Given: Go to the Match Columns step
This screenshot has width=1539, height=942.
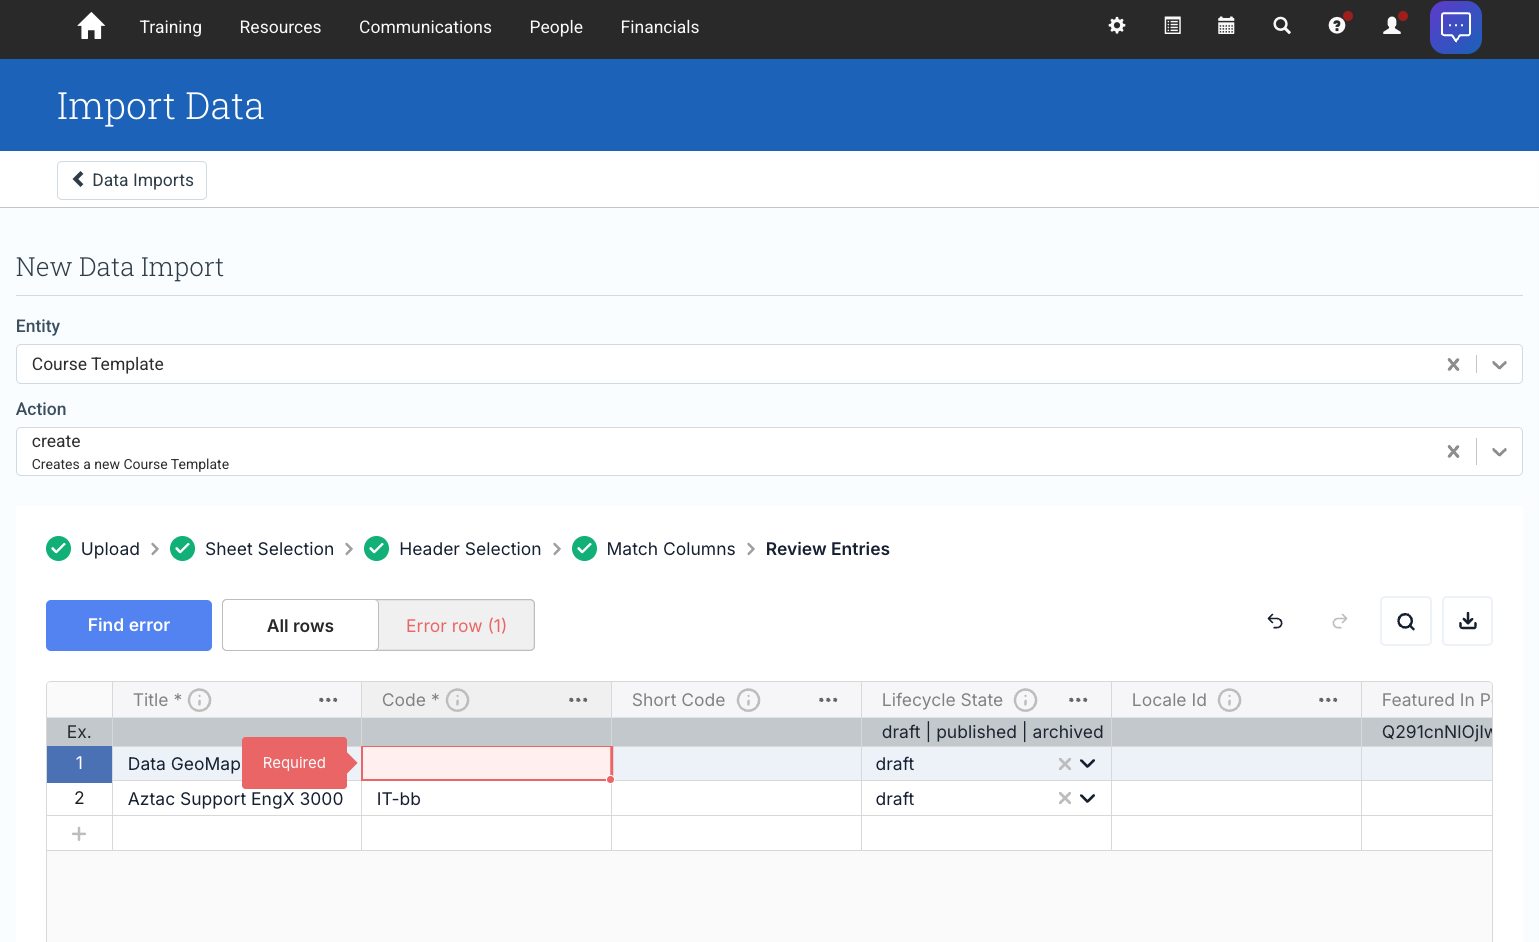Looking at the screenshot, I should pyautogui.click(x=654, y=549).
